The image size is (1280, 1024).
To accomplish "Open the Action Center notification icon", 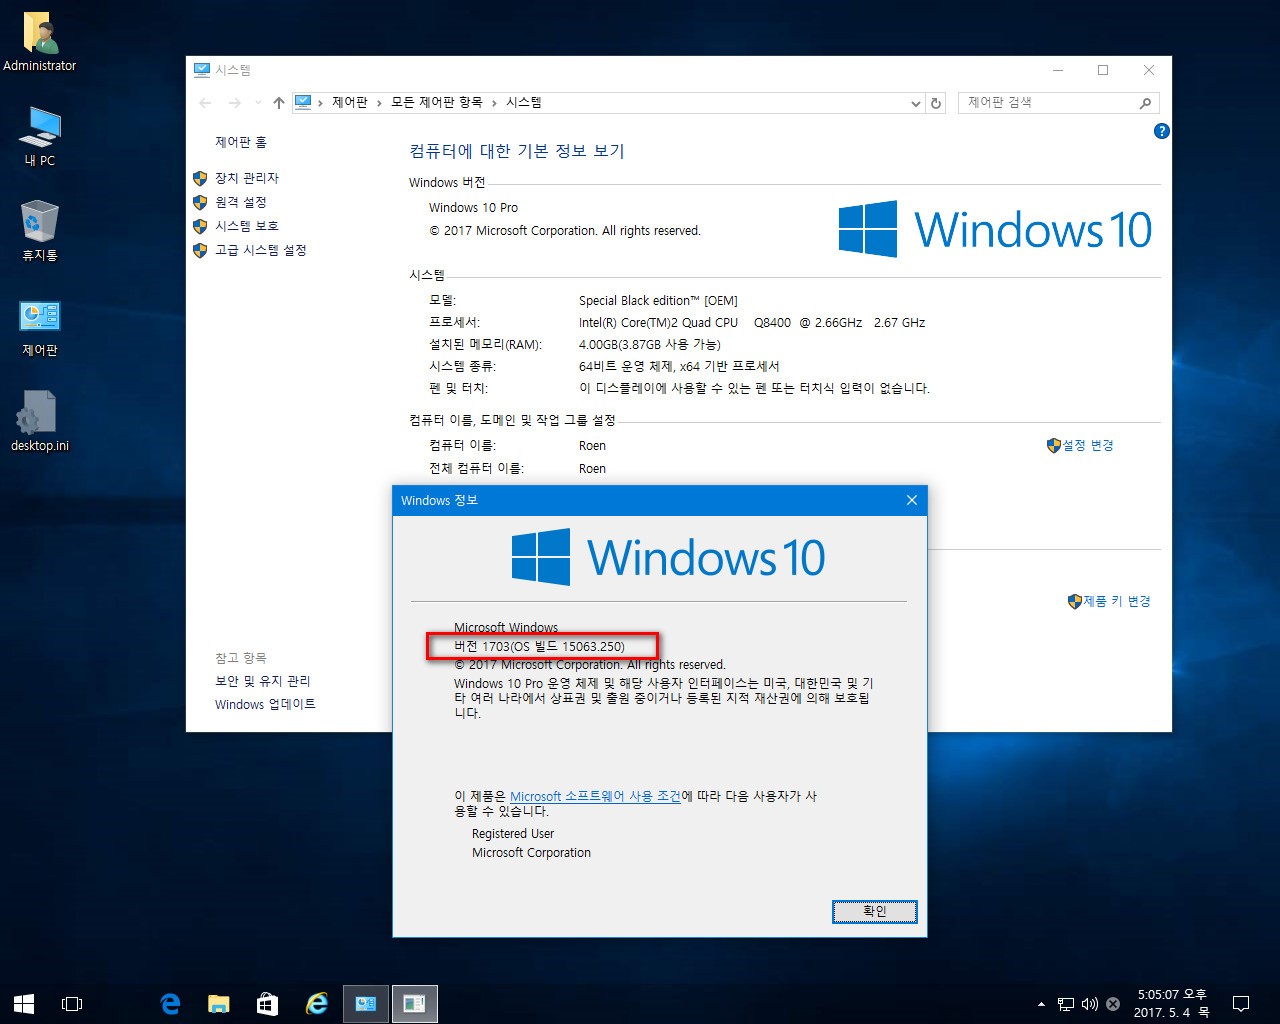I will [1241, 1003].
